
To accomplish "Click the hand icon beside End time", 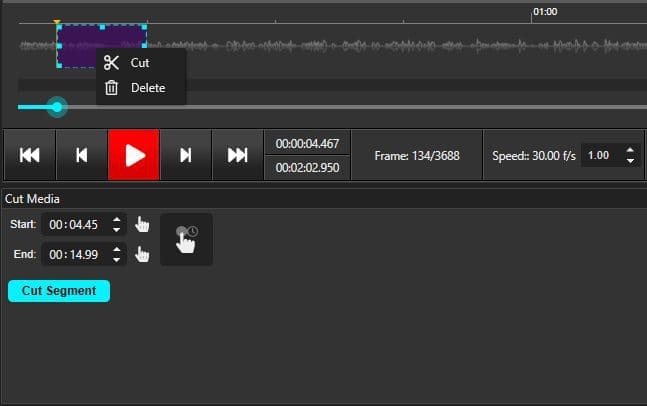I will pyautogui.click(x=142, y=255).
